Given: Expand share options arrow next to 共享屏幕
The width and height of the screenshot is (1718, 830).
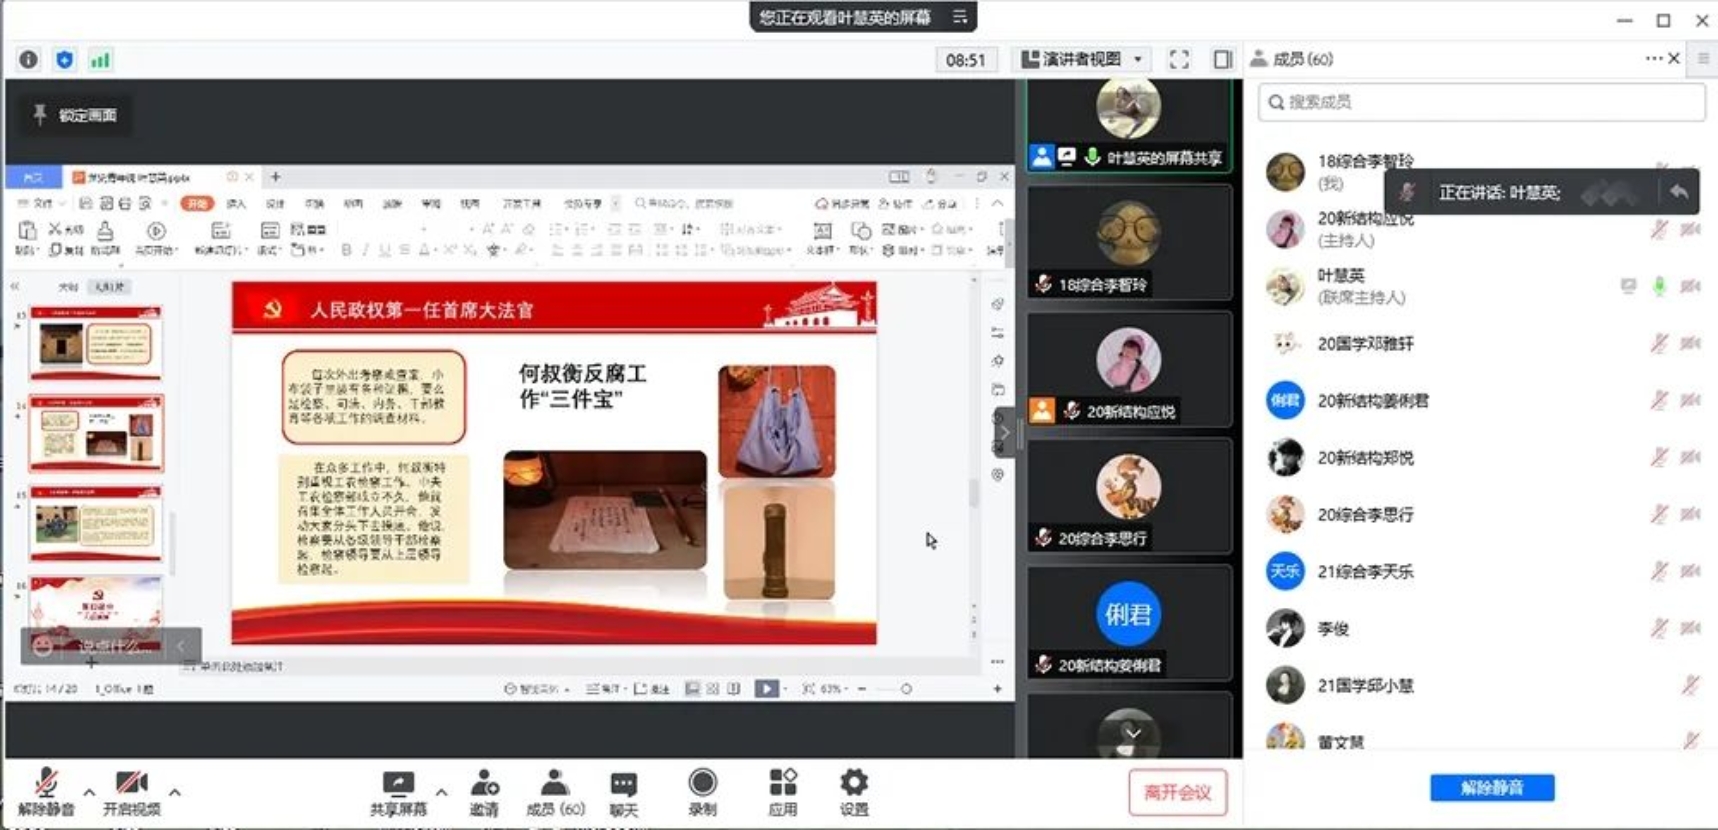Looking at the screenshot, I should (x=441, y=792).
